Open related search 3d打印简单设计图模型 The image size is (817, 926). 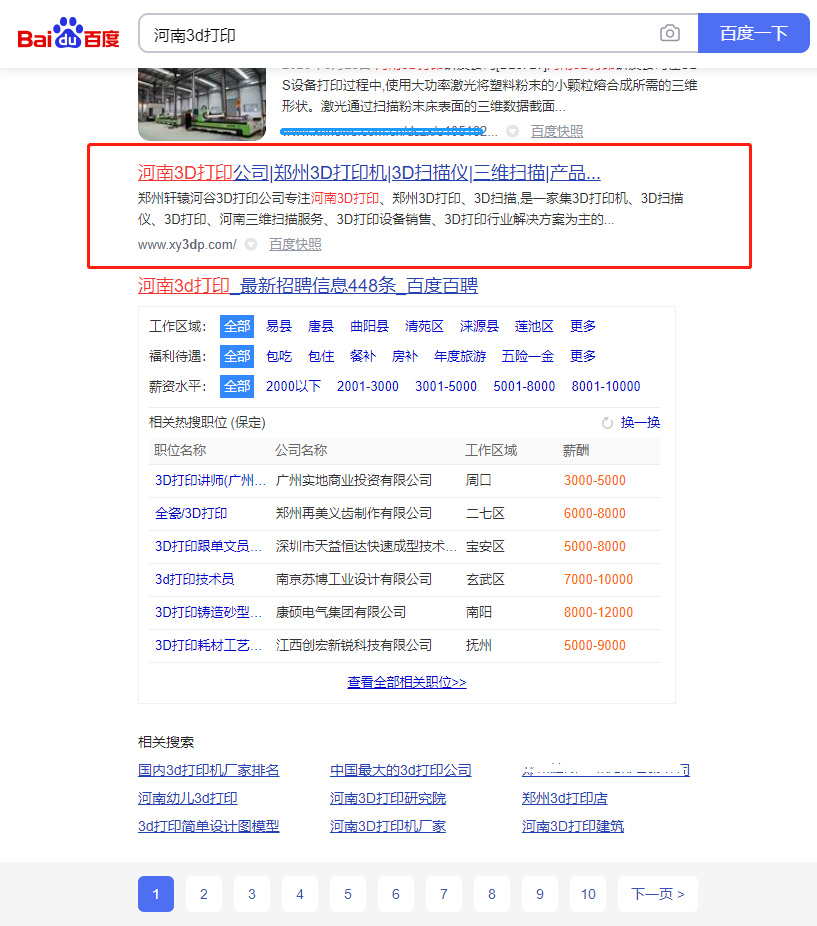(209, 826)
